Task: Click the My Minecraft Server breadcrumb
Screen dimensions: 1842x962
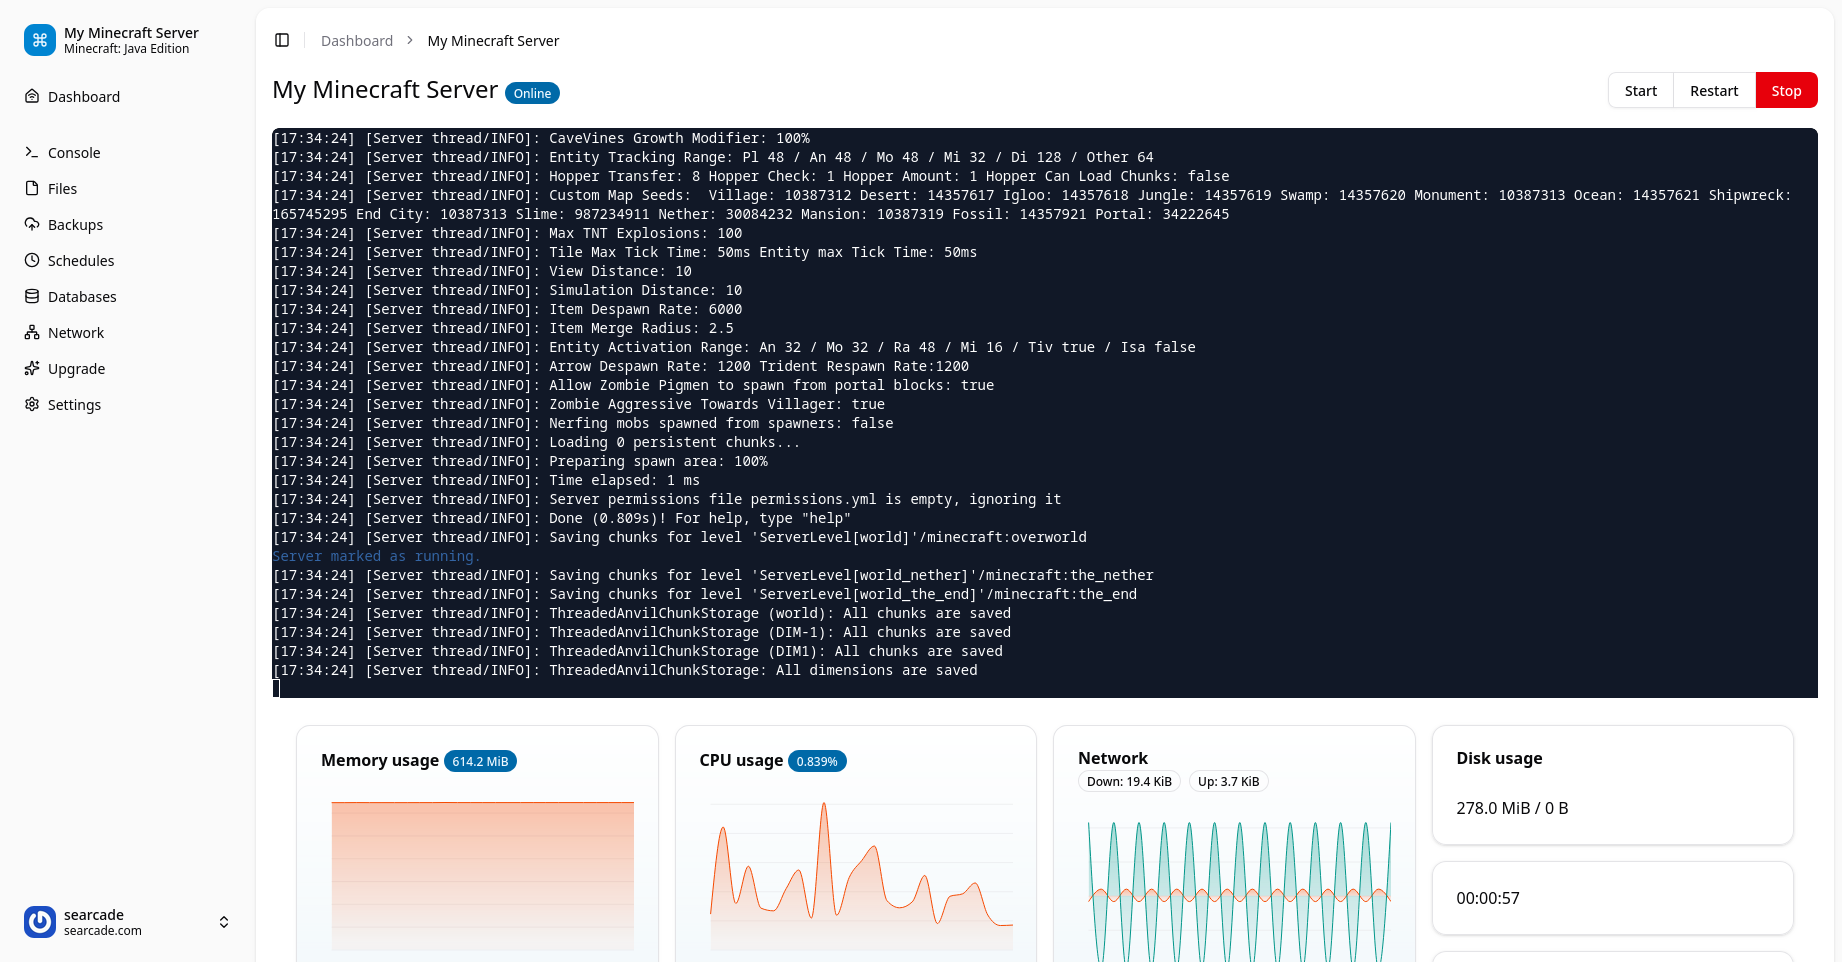Action: click(x=493, y=40)
